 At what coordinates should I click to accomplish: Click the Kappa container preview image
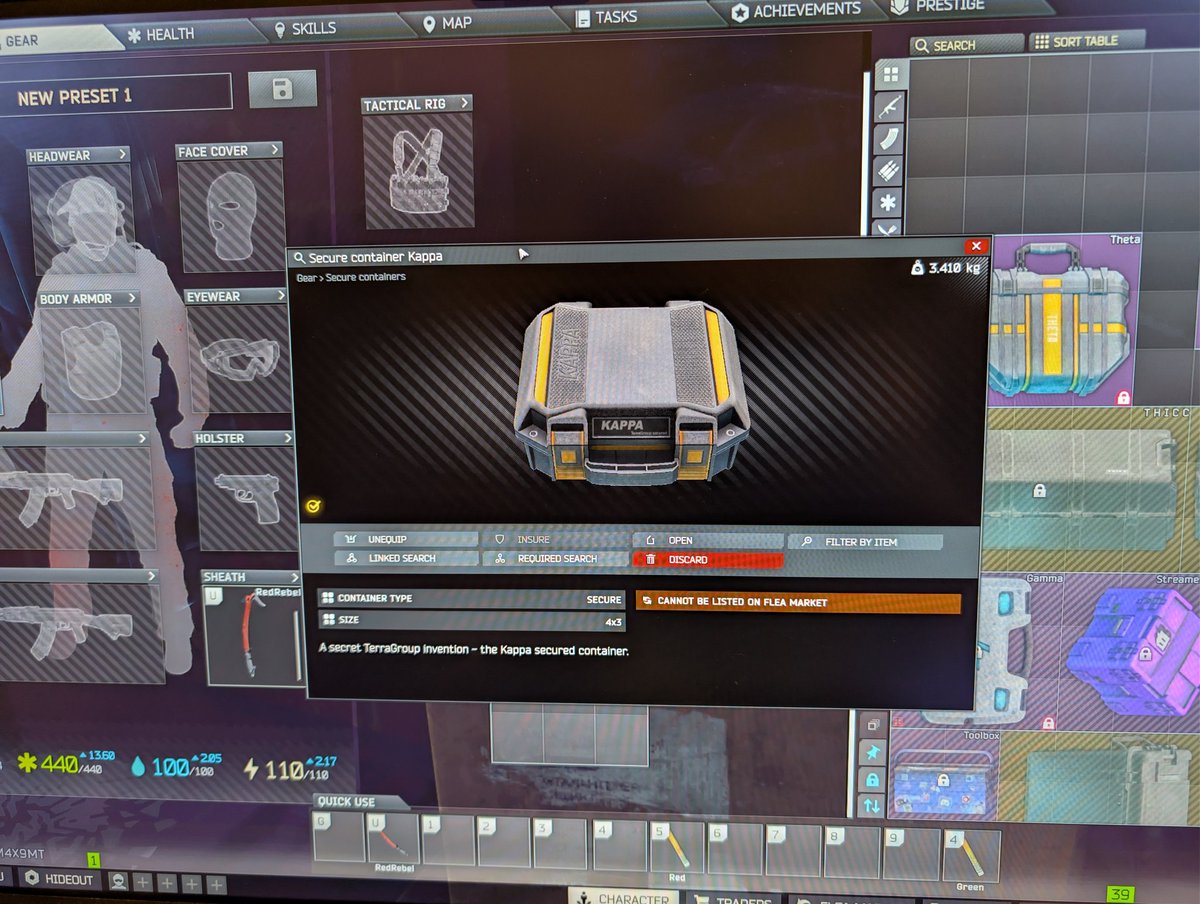pyautogui.click(x=632, y=392)
